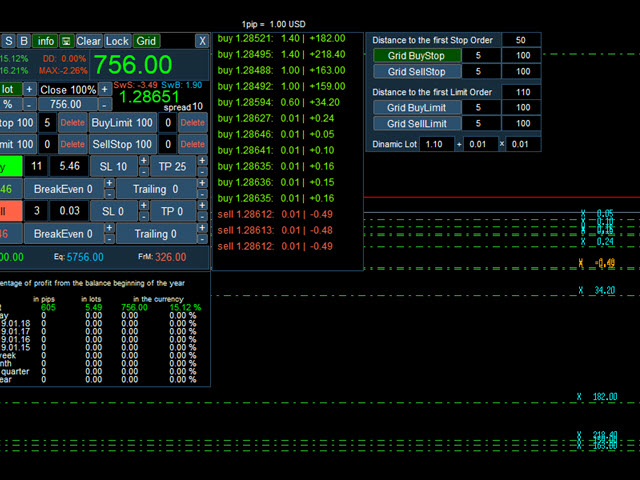Screen dimensions: 640x480
Task: Click the 5 count field before BuyLimit
Action: (x=47, y=122)
